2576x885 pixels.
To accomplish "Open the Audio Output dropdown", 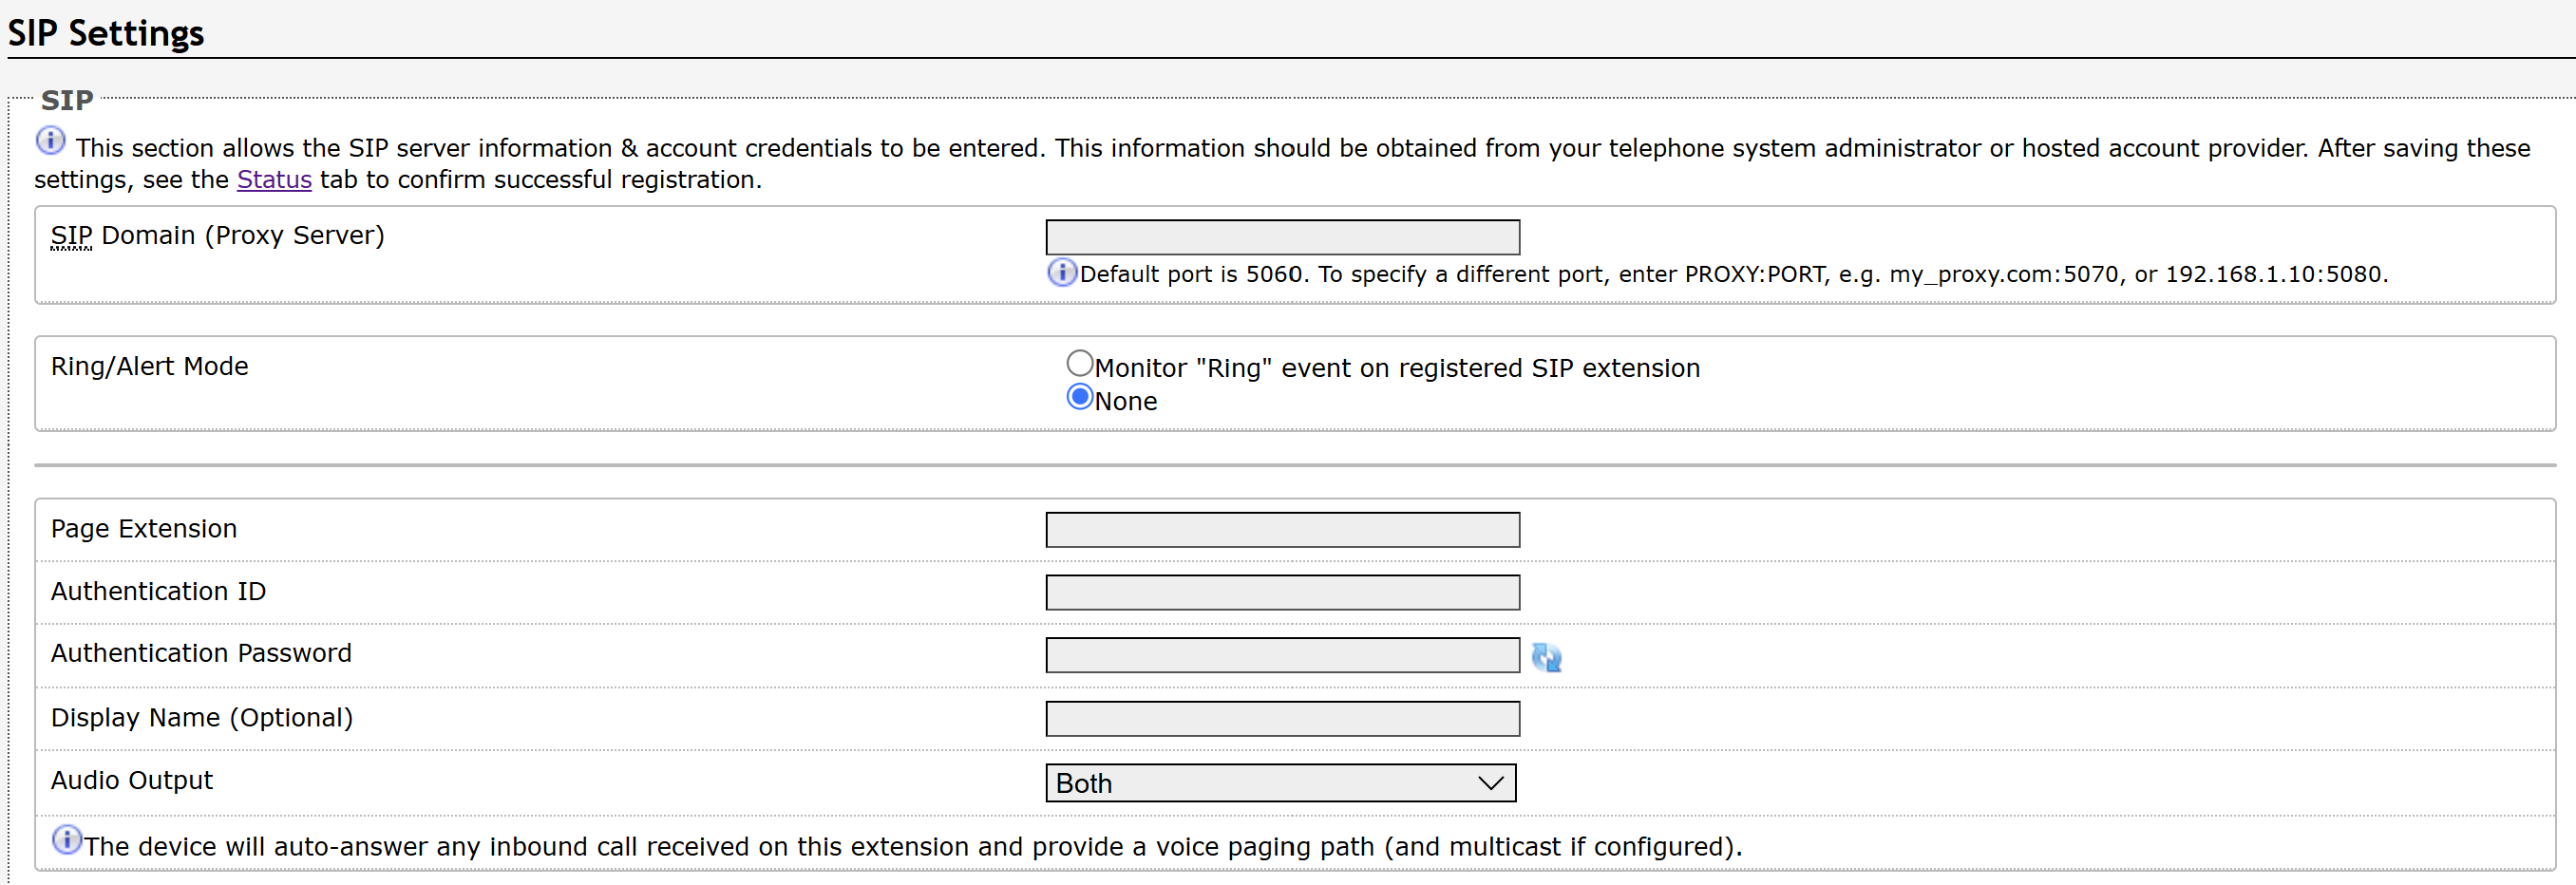I will pyautogui.click(x=1280, y=783).
